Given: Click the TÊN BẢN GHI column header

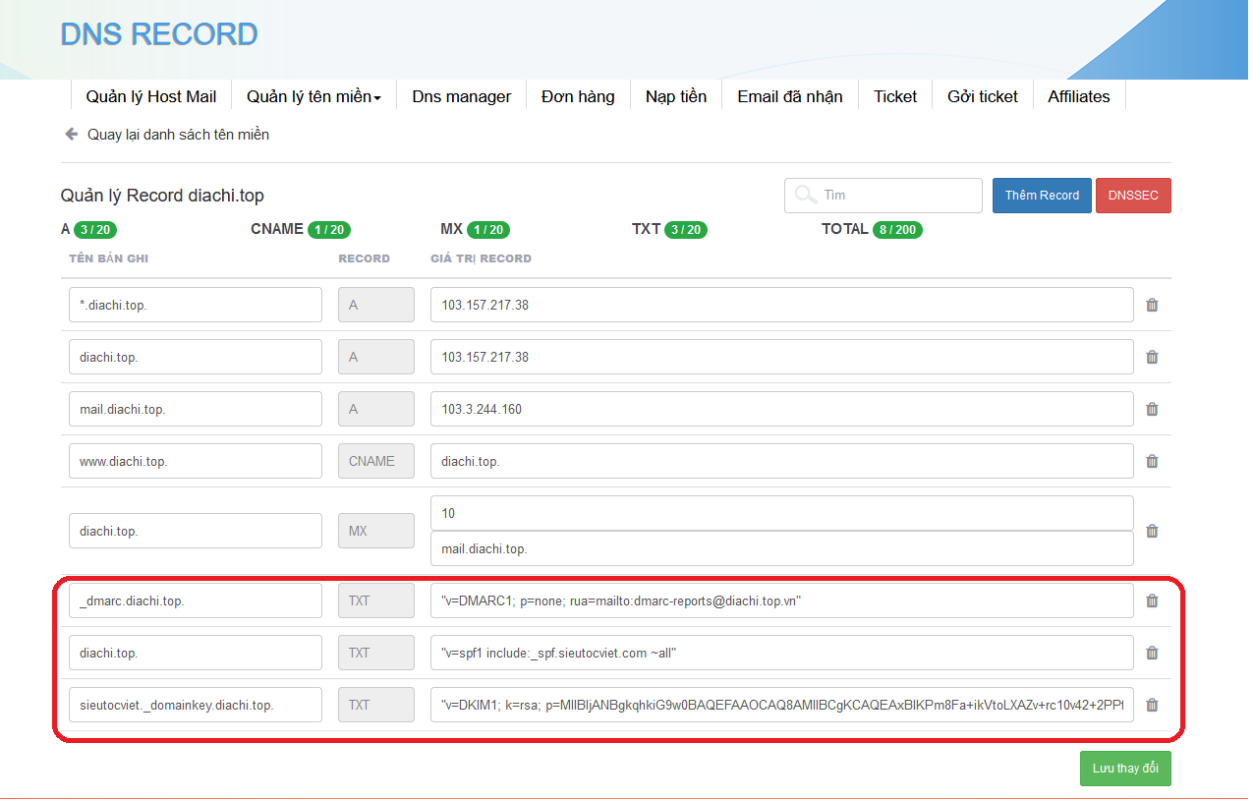Looking at the screenshot, I should point(108,258).
